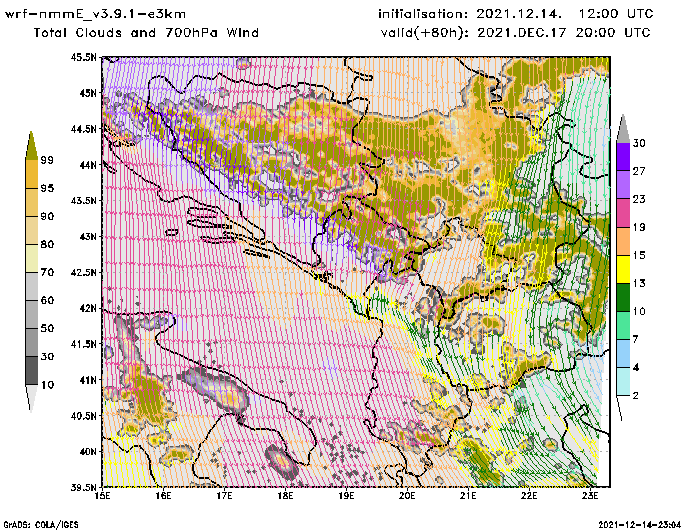Click the '70' value on the cloud legend
The image size is (700, 530).
47,272
